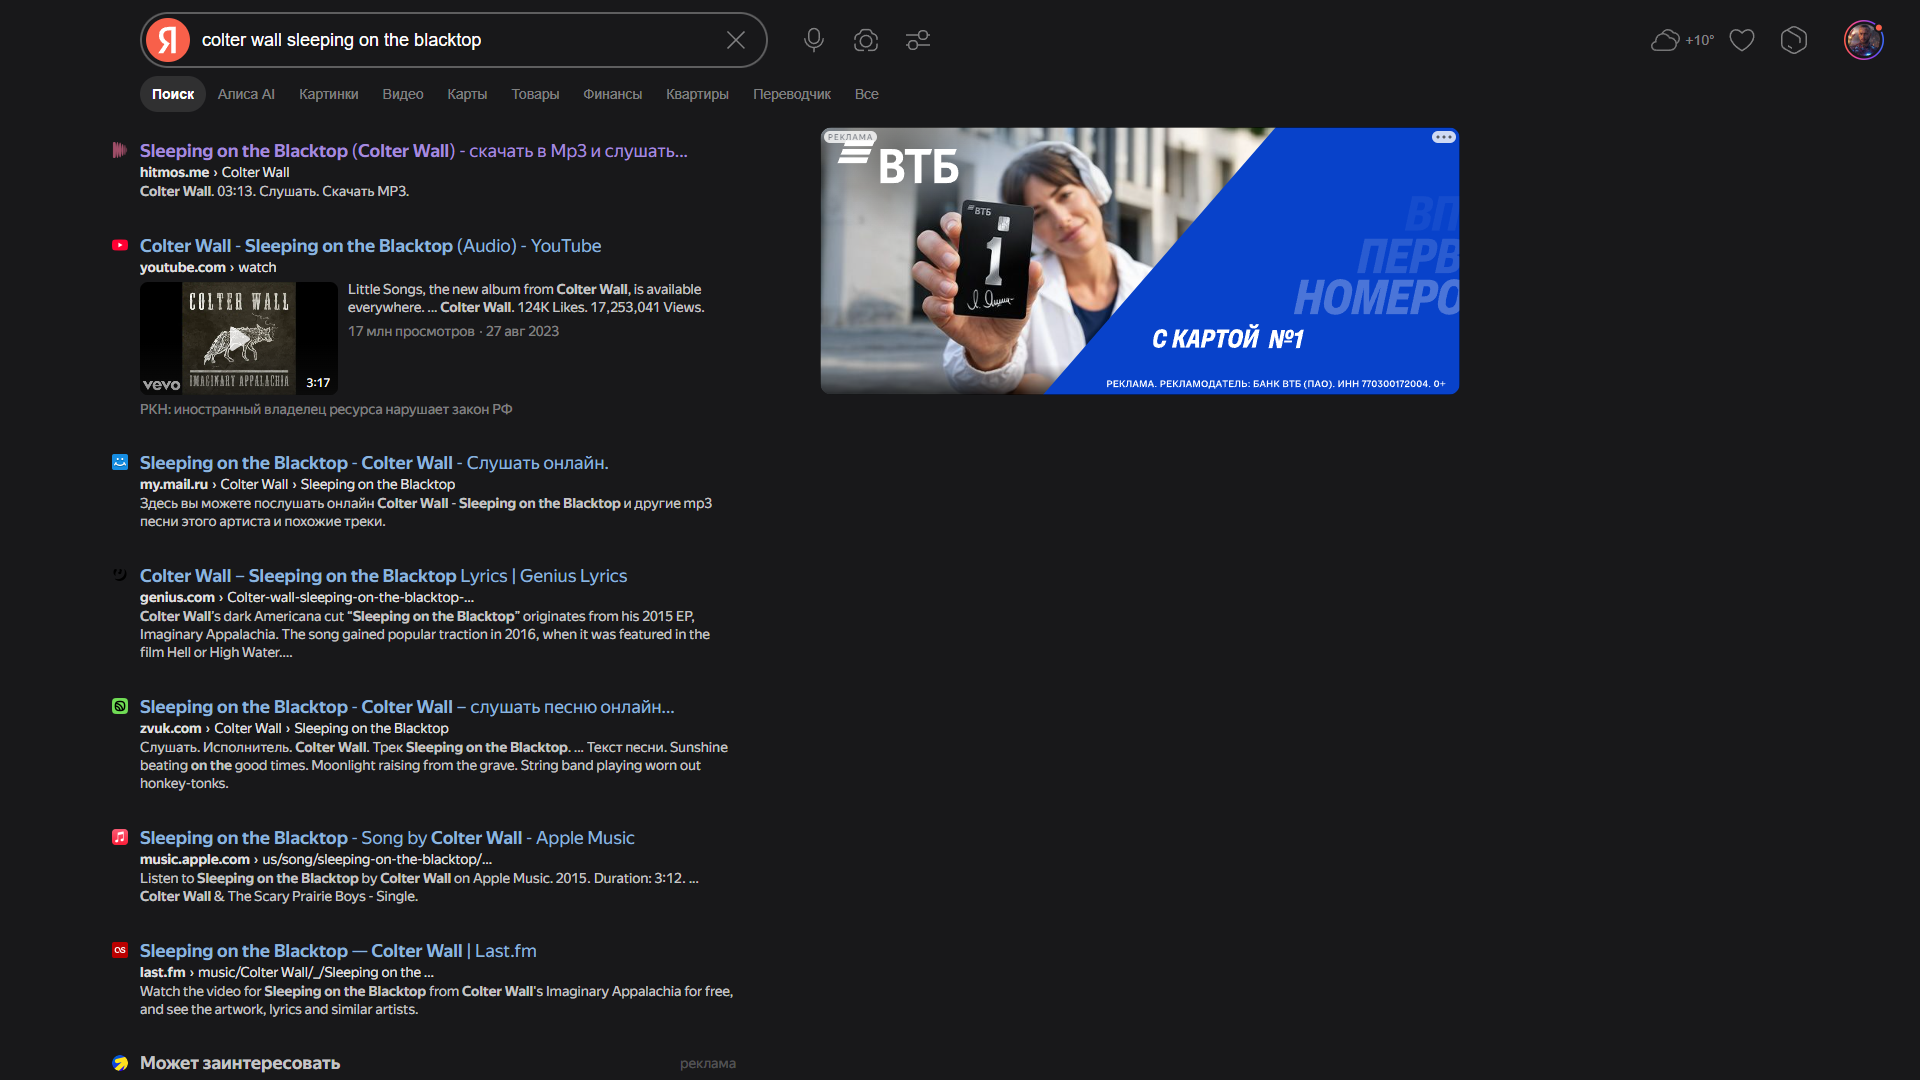Open hitmos.me Sleeping on the Blacktop MP3 link
1920x1080 pixels.
pos(413,150)
